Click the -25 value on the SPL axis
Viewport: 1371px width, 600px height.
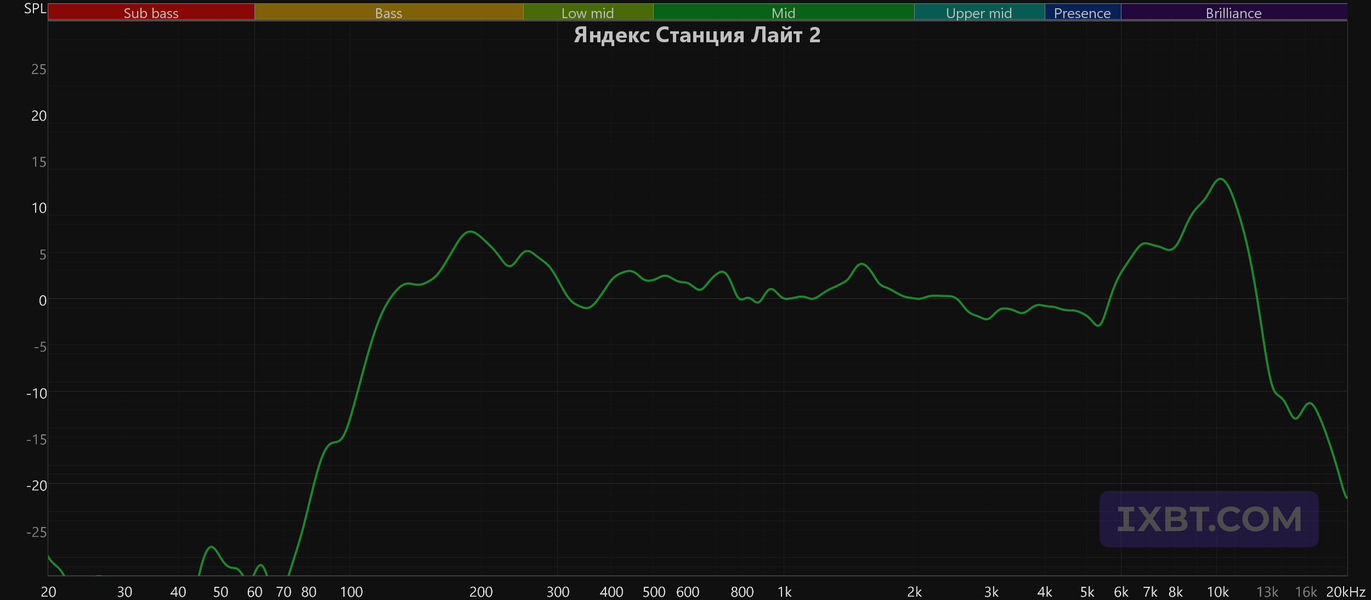pos(37,531)
